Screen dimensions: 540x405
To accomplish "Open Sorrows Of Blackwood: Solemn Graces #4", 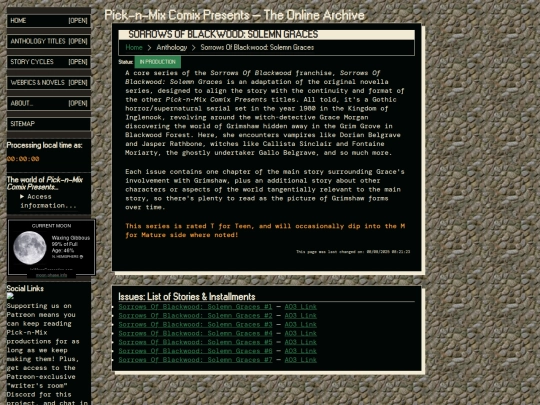I will click(x=195, y=333).
